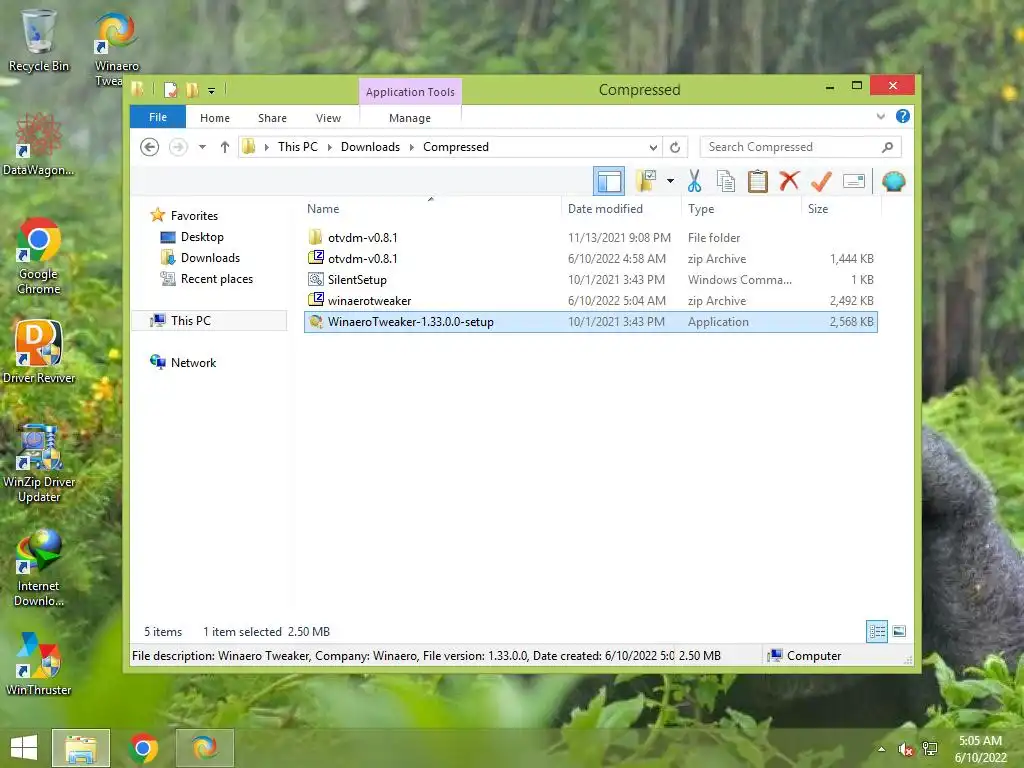The width and height of the screenshot is (1024, 768).
Task: Expand arrow after This PC in breadcrumb
Action: (330, 148)
